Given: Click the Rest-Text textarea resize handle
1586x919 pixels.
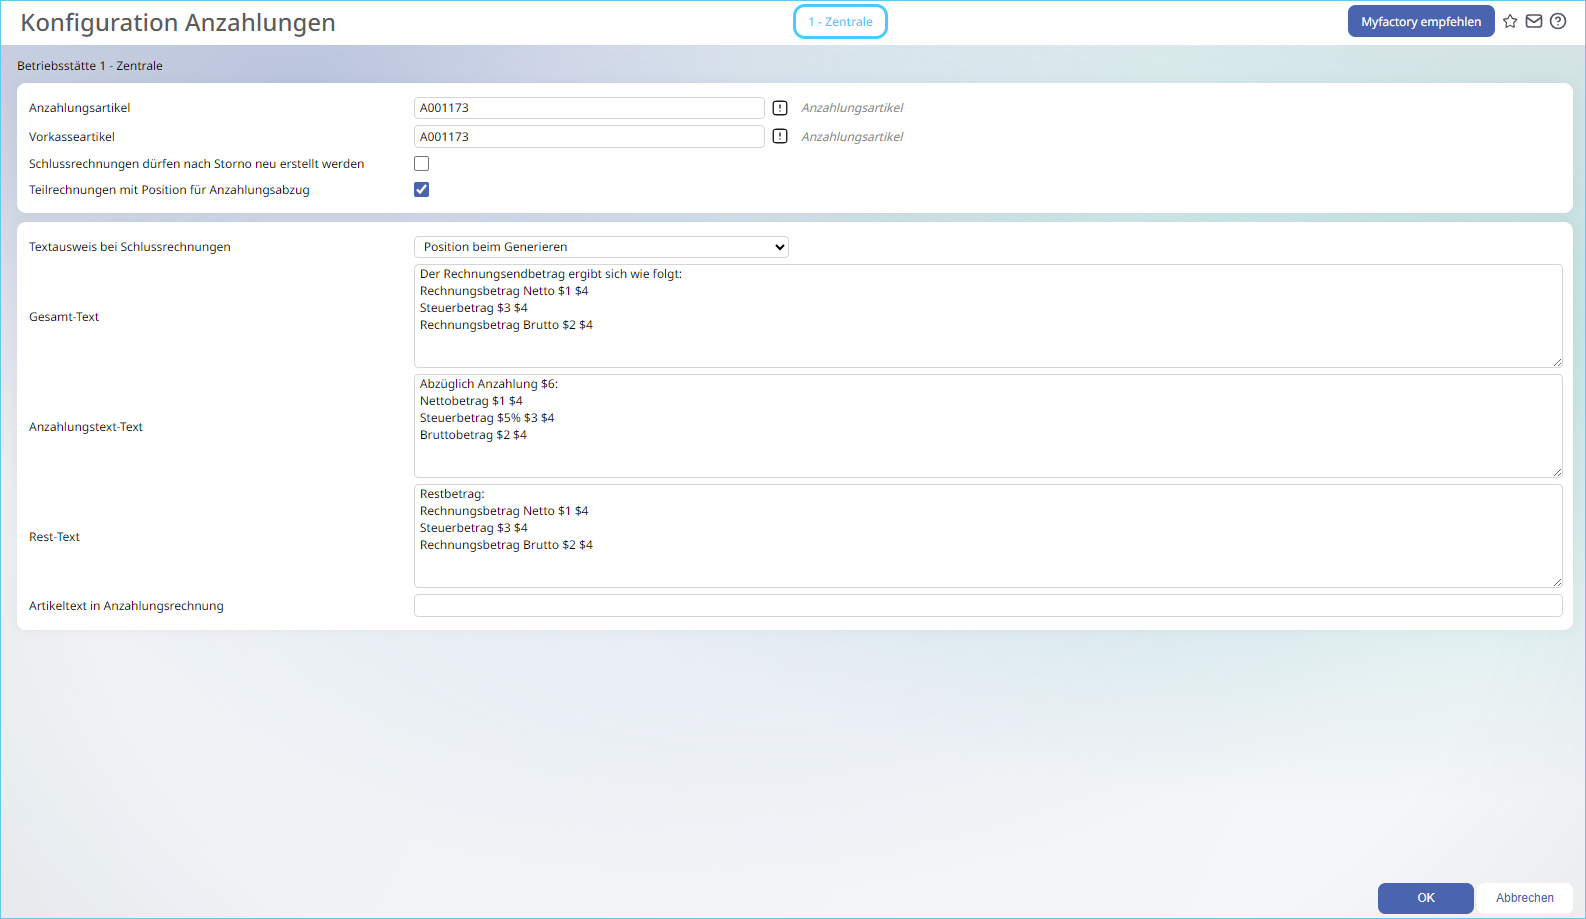Looking at the screenshot, I should (x=1557, y=582).
